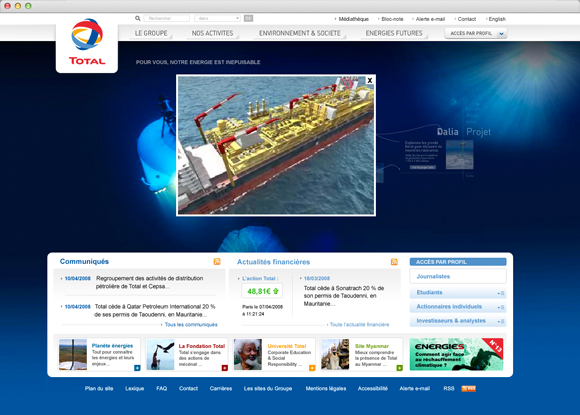This screenshot has width=580, height=415.
Task: Close the ship video popup
Action: (370, 80)
